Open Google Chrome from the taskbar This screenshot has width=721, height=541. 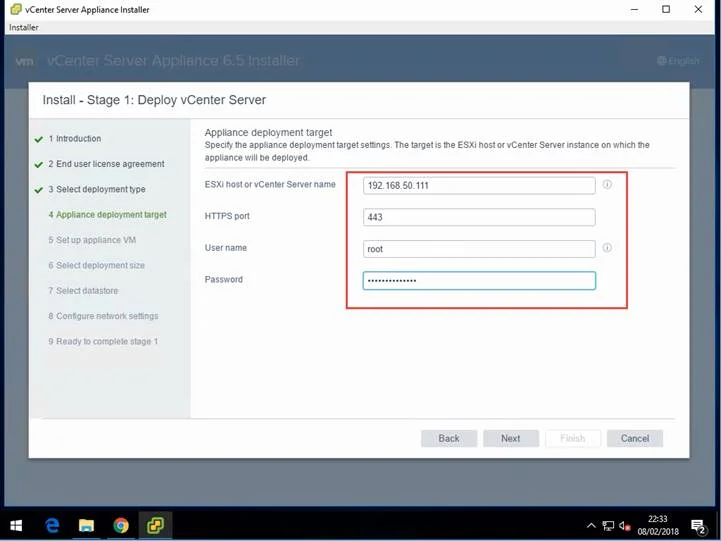tap(121, 525)
